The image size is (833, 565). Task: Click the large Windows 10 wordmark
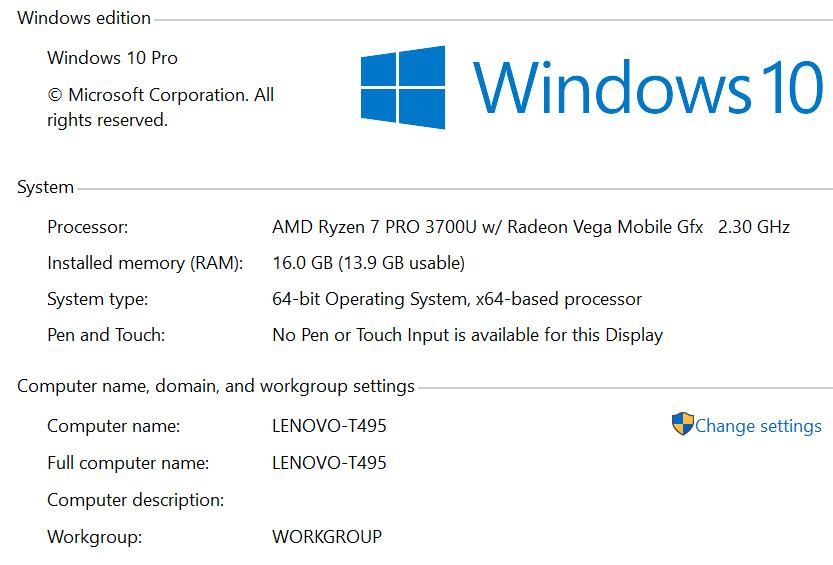point(649,87)
